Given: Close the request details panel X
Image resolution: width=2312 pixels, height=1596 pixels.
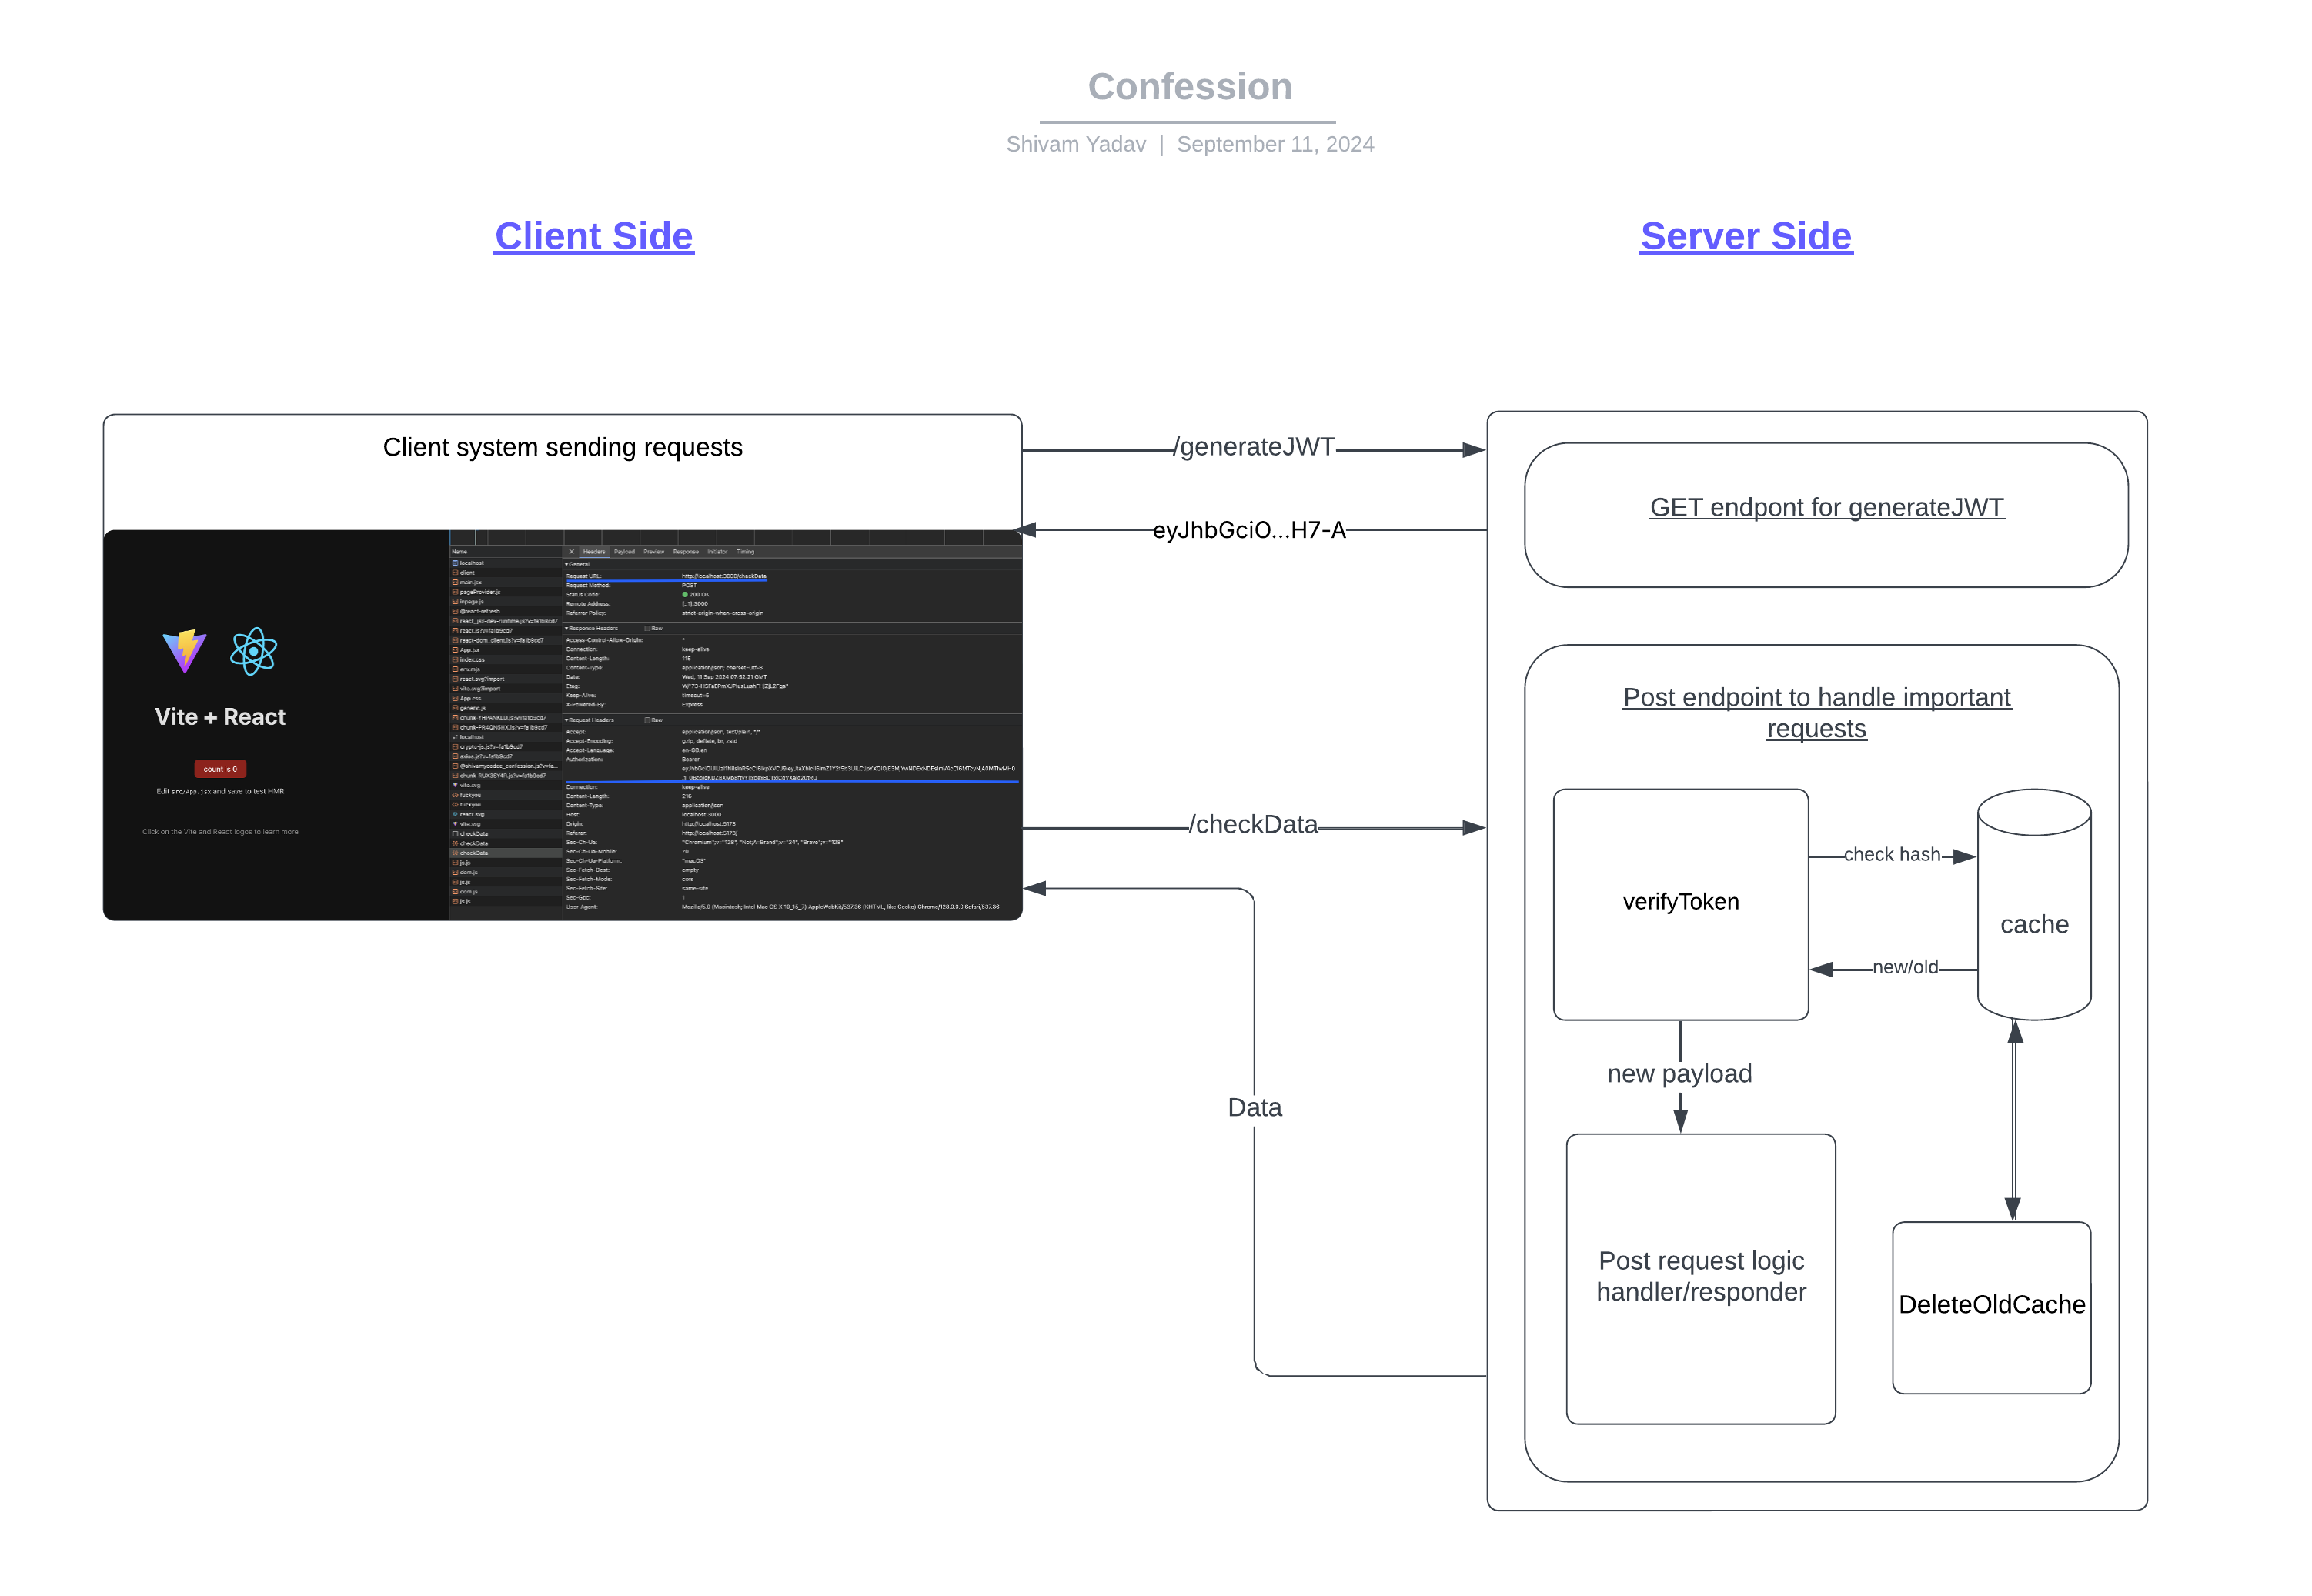Looking at the screenshot, I should click(572, 552).
